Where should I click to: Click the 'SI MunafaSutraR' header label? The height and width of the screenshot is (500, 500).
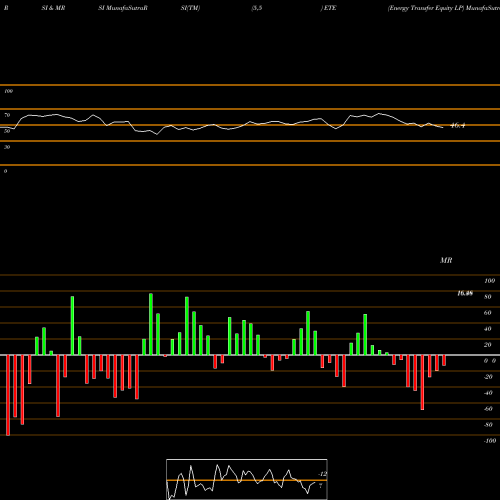[123, 8]
